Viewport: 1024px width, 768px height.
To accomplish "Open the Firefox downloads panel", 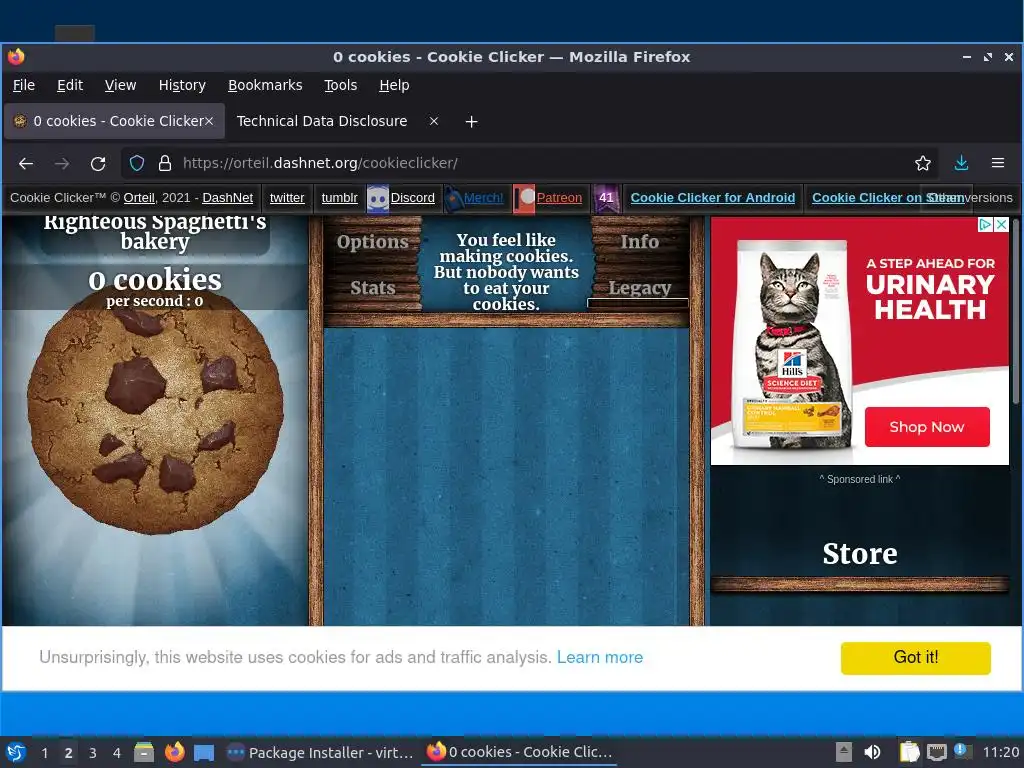I will (x=961, y=163).
